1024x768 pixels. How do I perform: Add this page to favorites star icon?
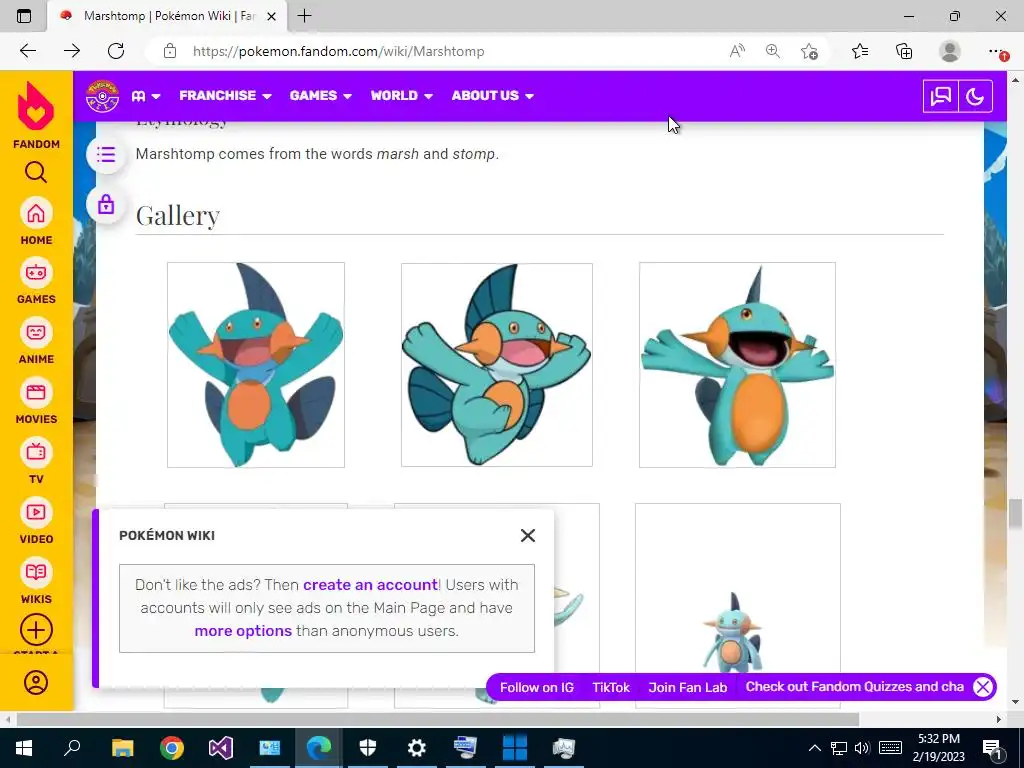click(x=809, y=51)
